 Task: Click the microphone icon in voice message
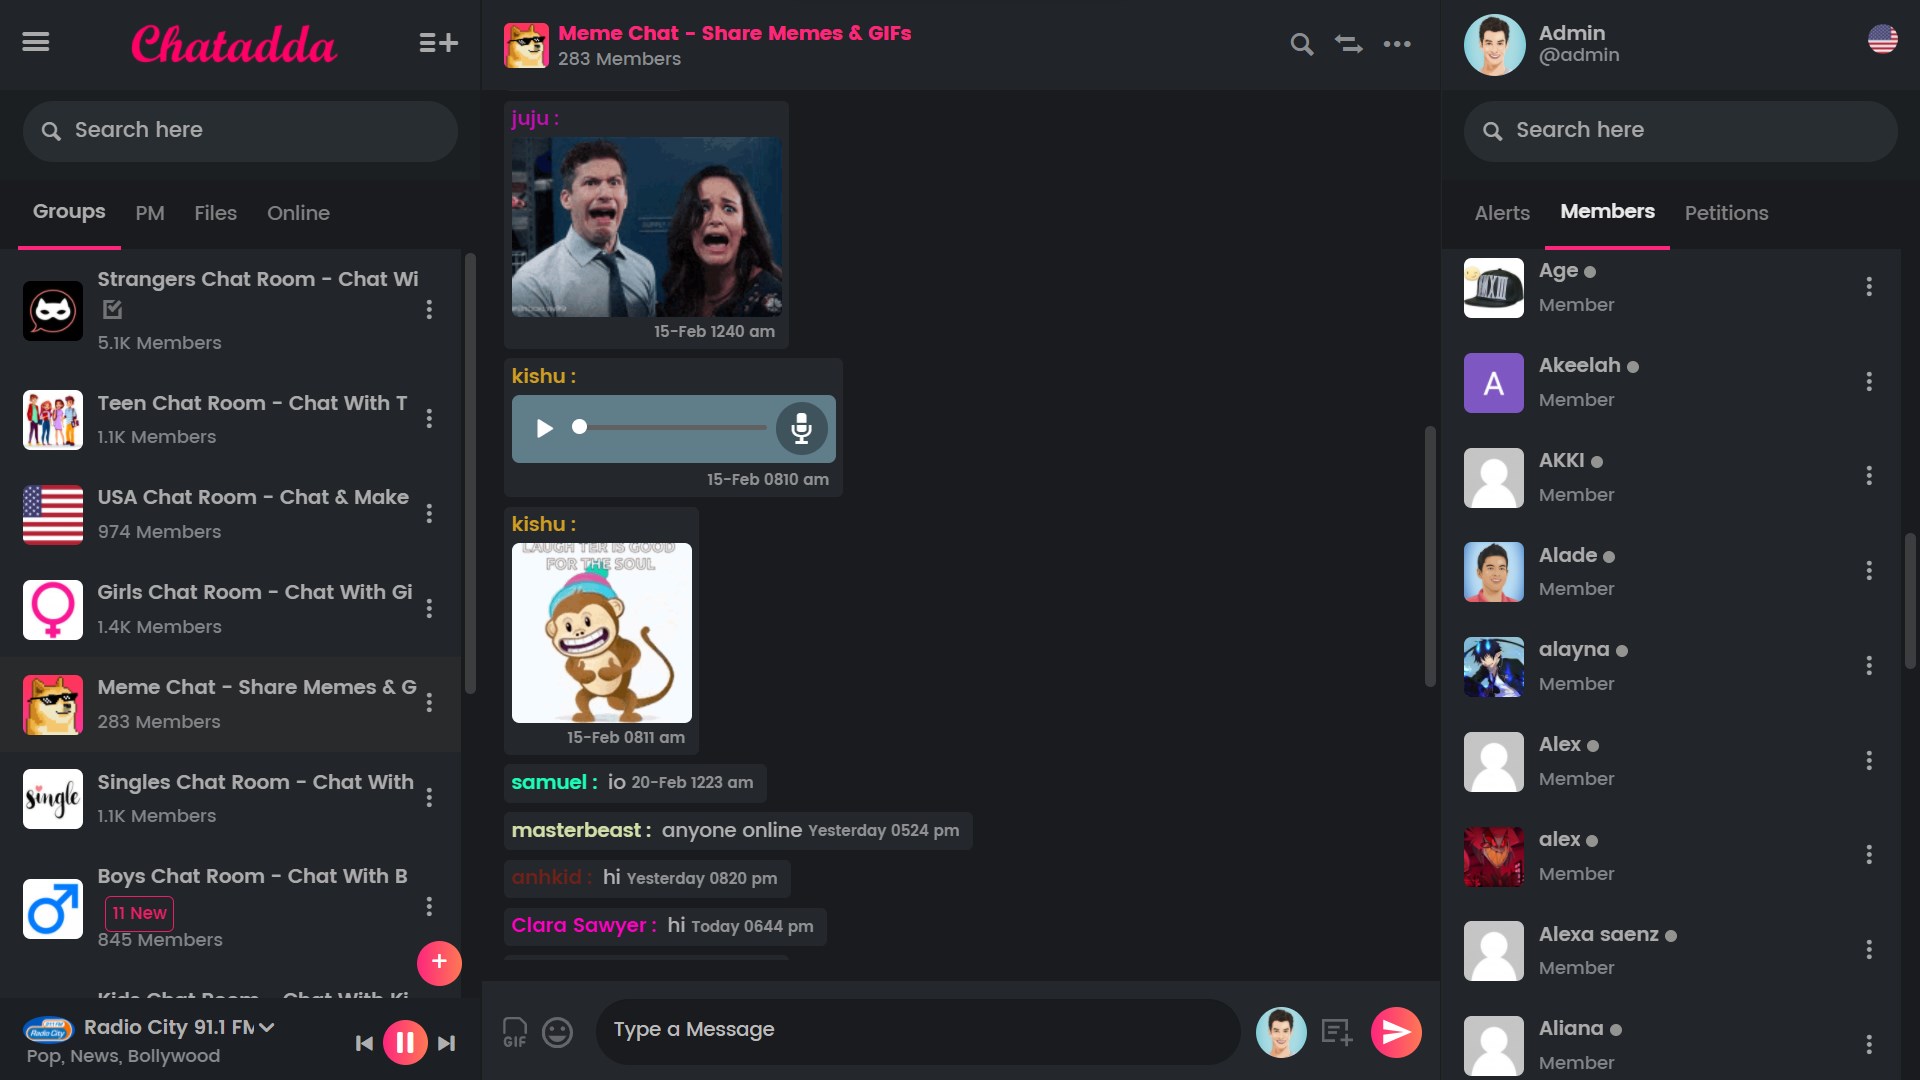click(802, 427)
